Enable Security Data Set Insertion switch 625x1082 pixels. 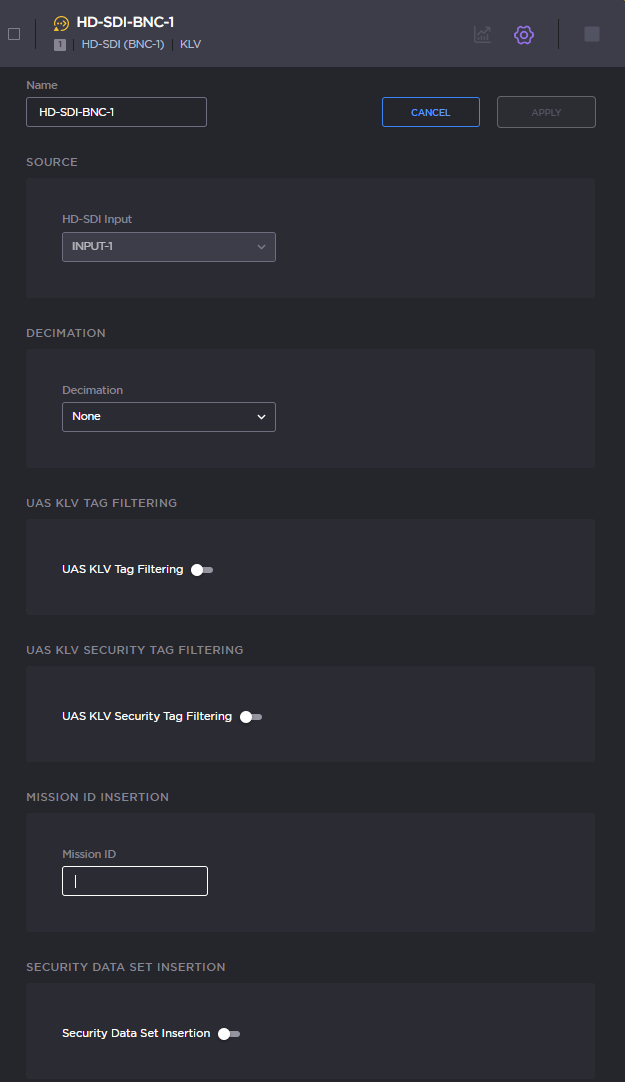(x=229, y=1034)
